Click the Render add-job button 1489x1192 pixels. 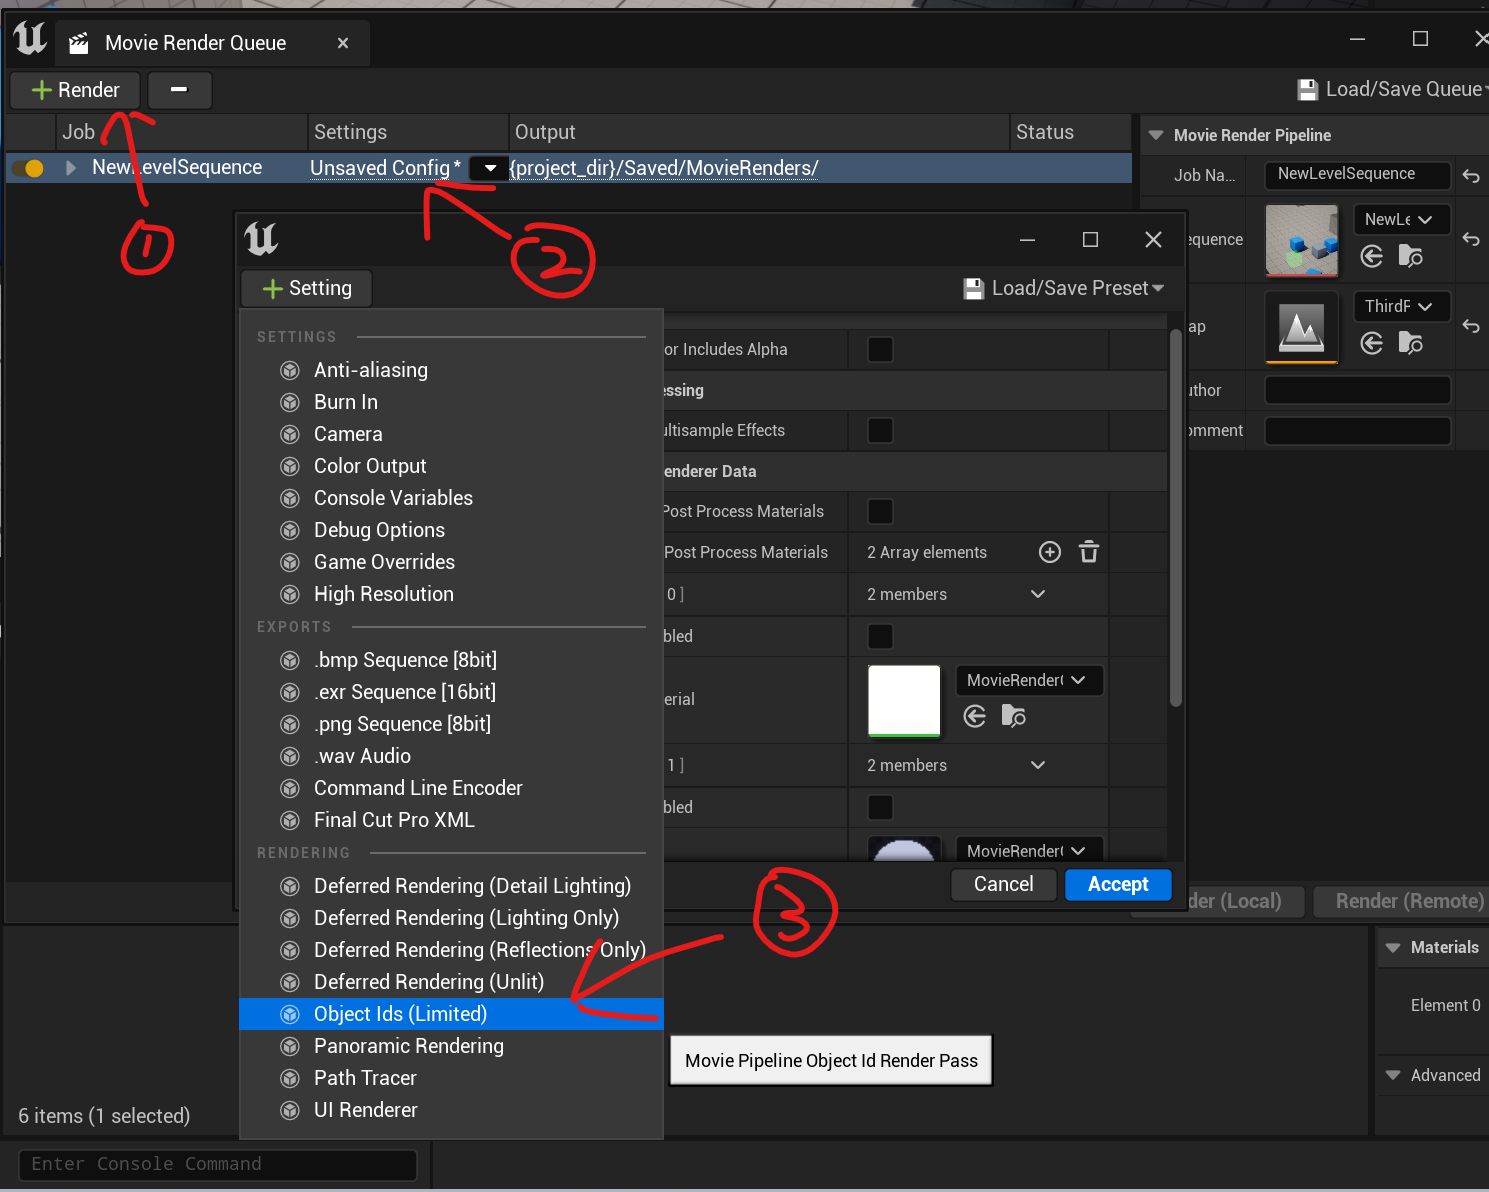75,90
